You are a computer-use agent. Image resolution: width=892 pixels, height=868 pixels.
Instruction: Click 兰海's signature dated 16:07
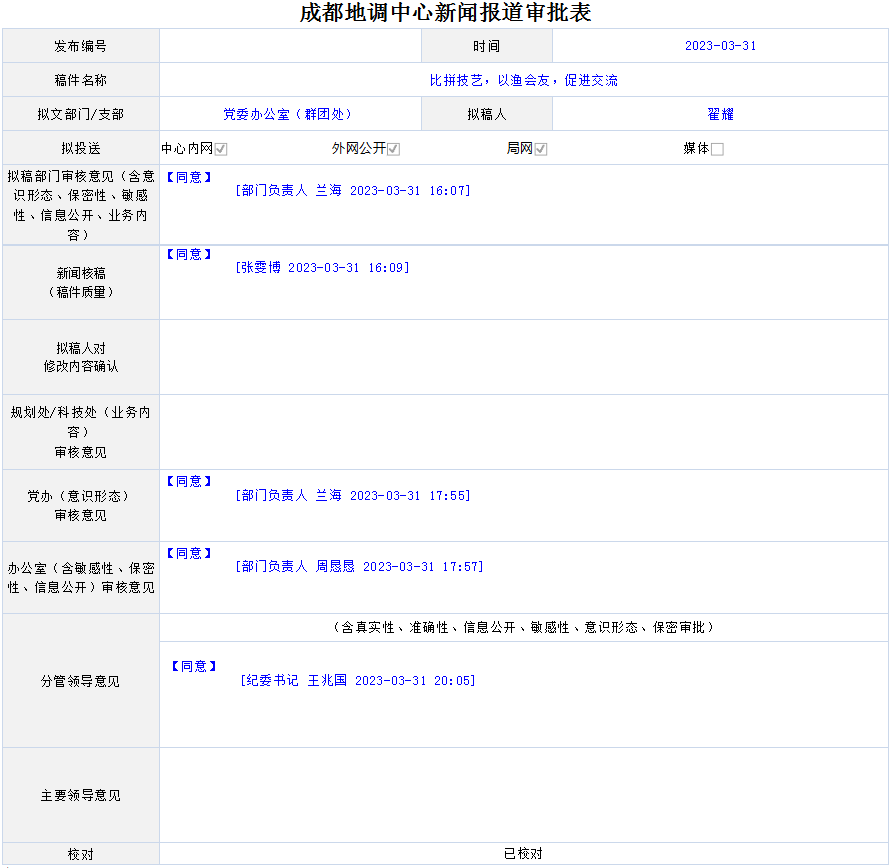(x=353, y=190)
